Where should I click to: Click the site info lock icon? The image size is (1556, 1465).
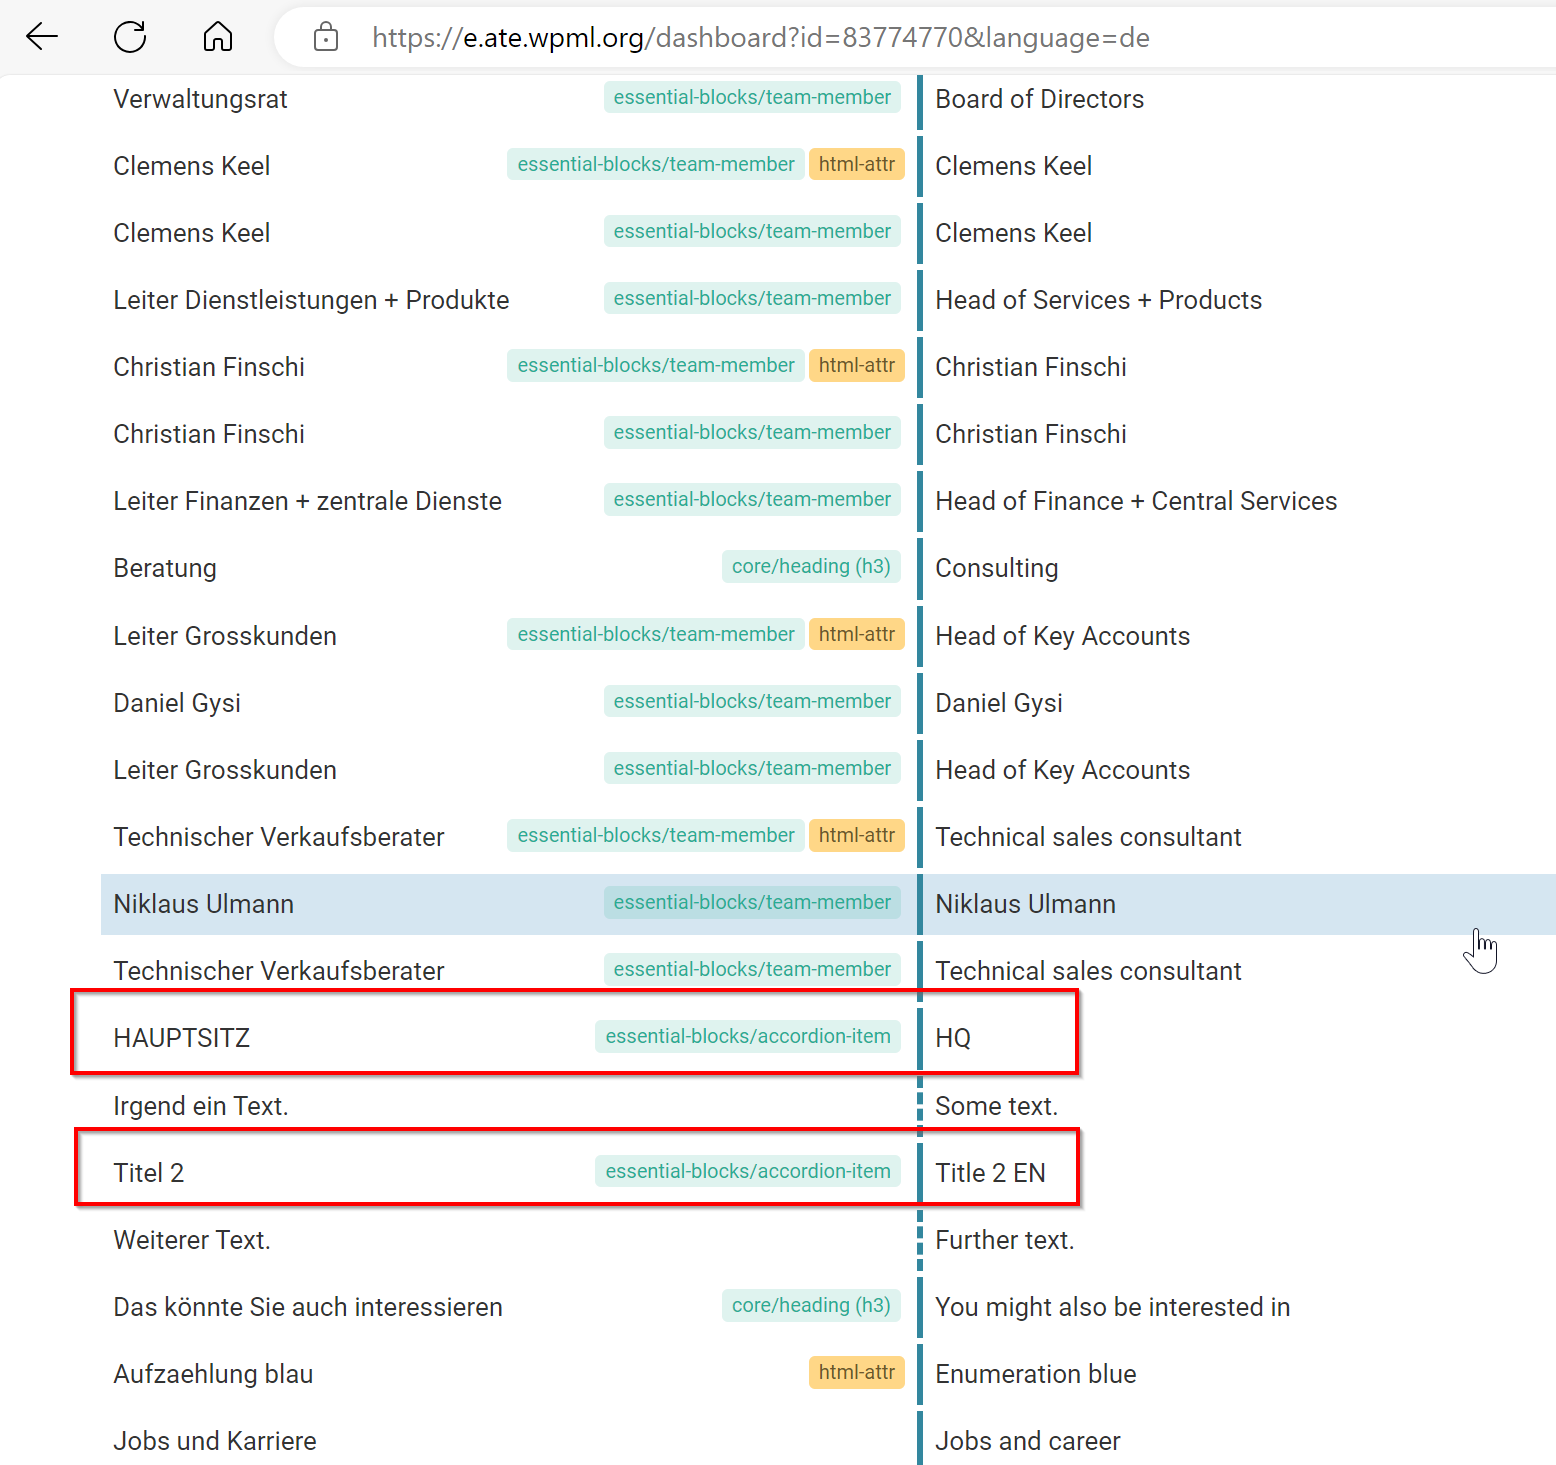point(325,38)
